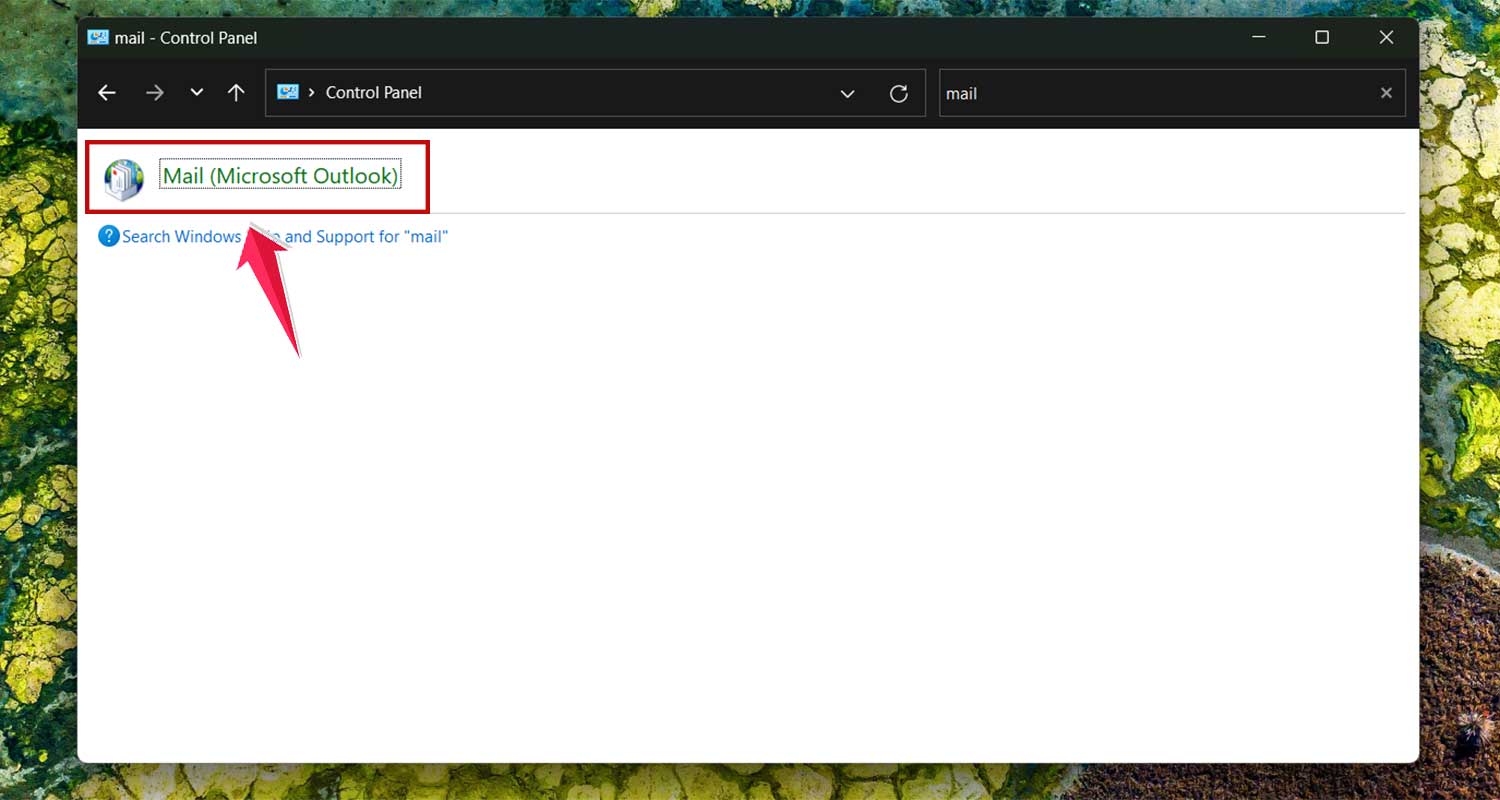Click the blue Help question mark icon
The height and width of the screenshot is (800, 1500).
pos(107,236)
